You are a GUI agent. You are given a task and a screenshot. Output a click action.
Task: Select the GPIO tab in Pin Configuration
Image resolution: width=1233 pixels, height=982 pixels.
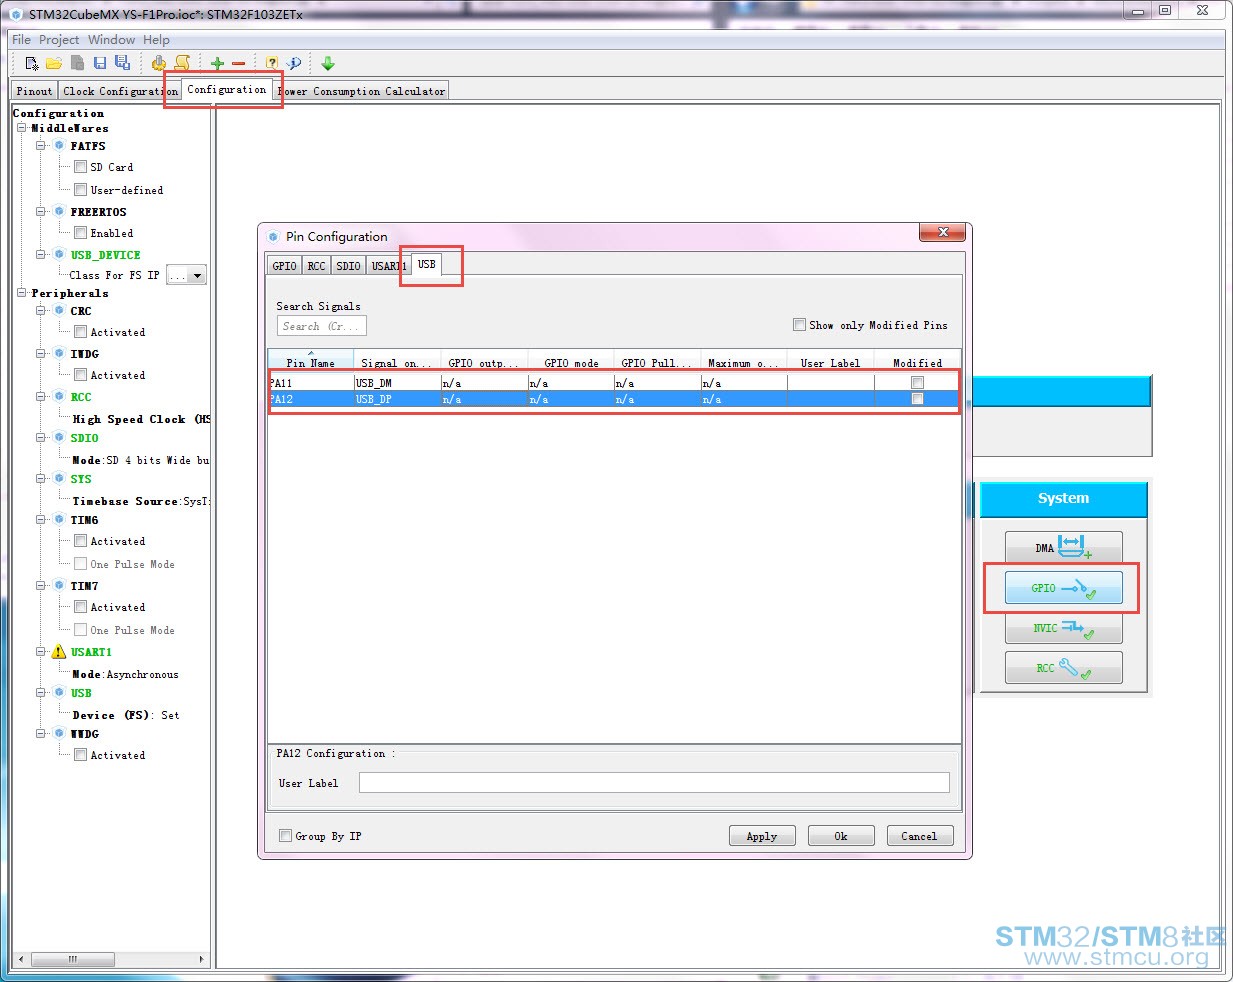(x=284, y=266)
